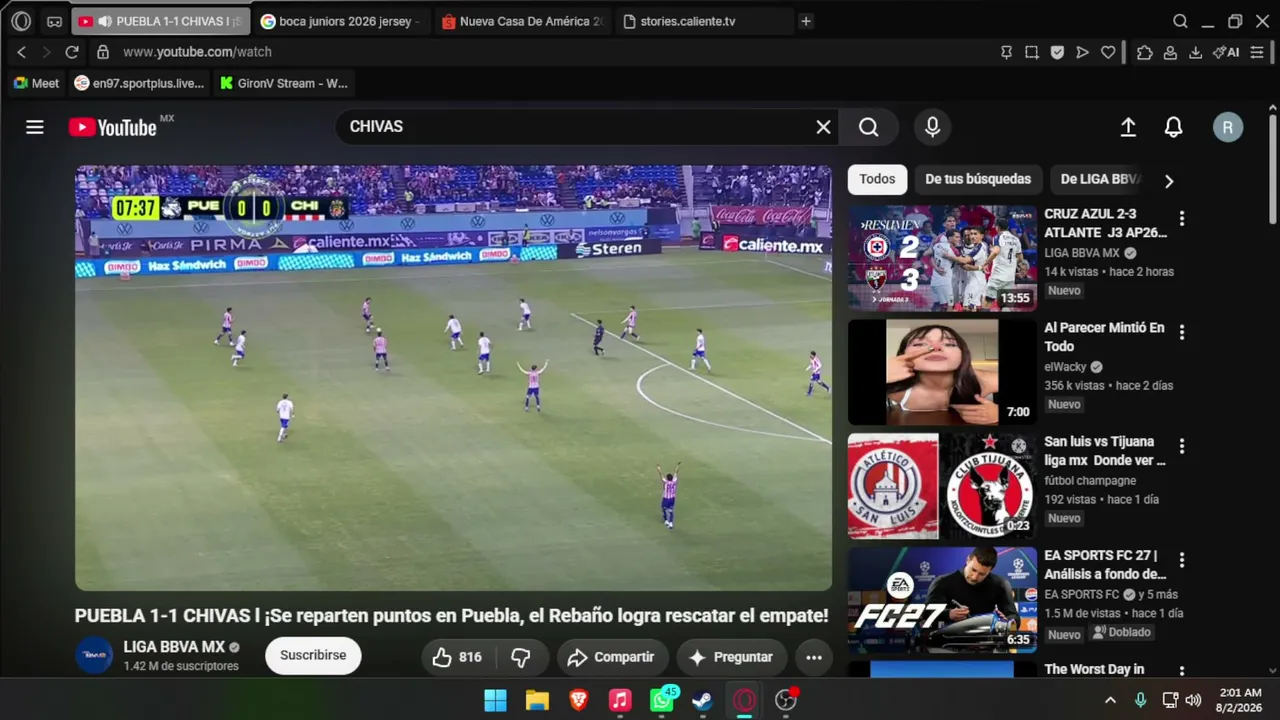Mute the PUEBLA 1-1 CHIVAS tab audio
This screenshot has height=720, width=1280.
pos(104,21)
